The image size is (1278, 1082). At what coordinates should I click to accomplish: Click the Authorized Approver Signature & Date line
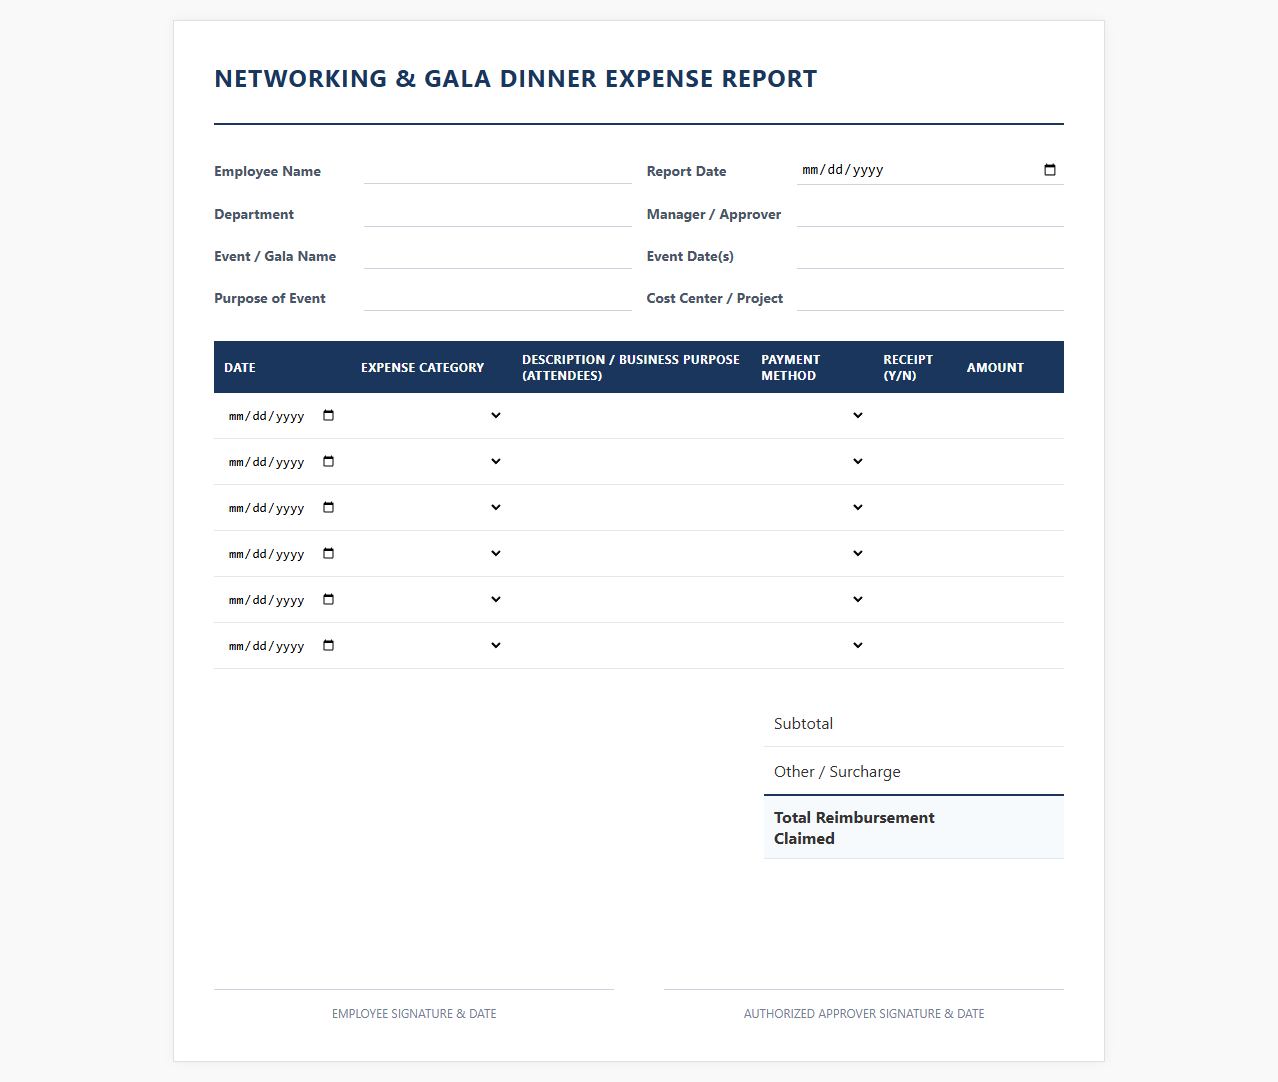coord(864,989)
